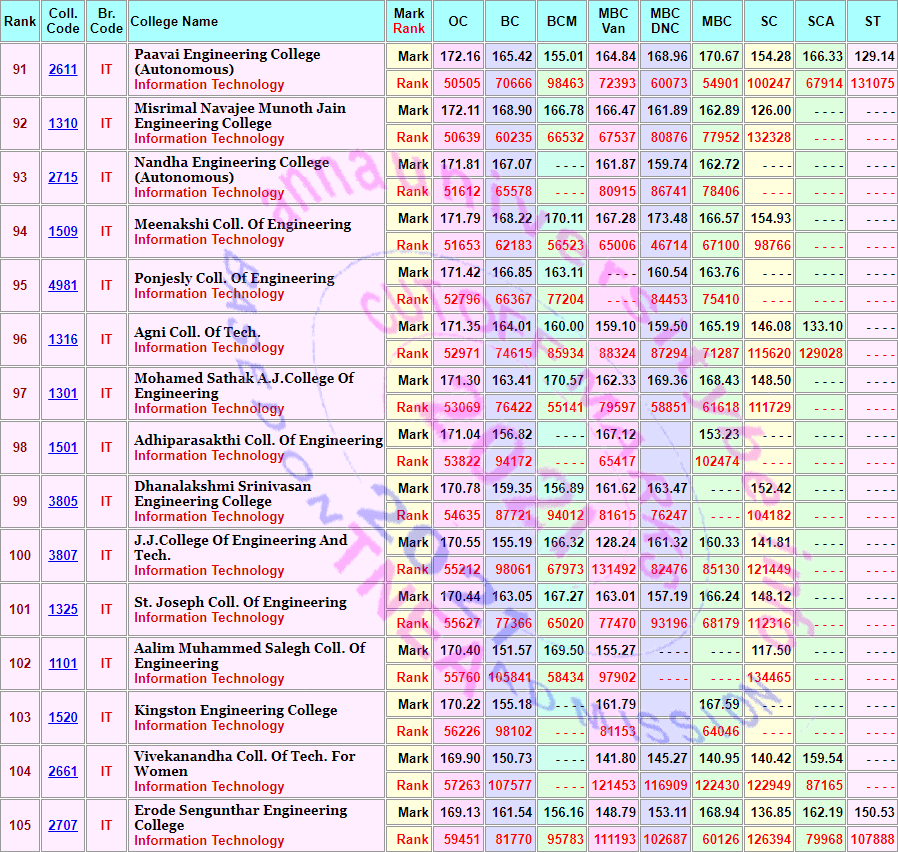This screenshot has height=852, width=898.
Task: Open college code 1310 link
Action: click(63, 123)
